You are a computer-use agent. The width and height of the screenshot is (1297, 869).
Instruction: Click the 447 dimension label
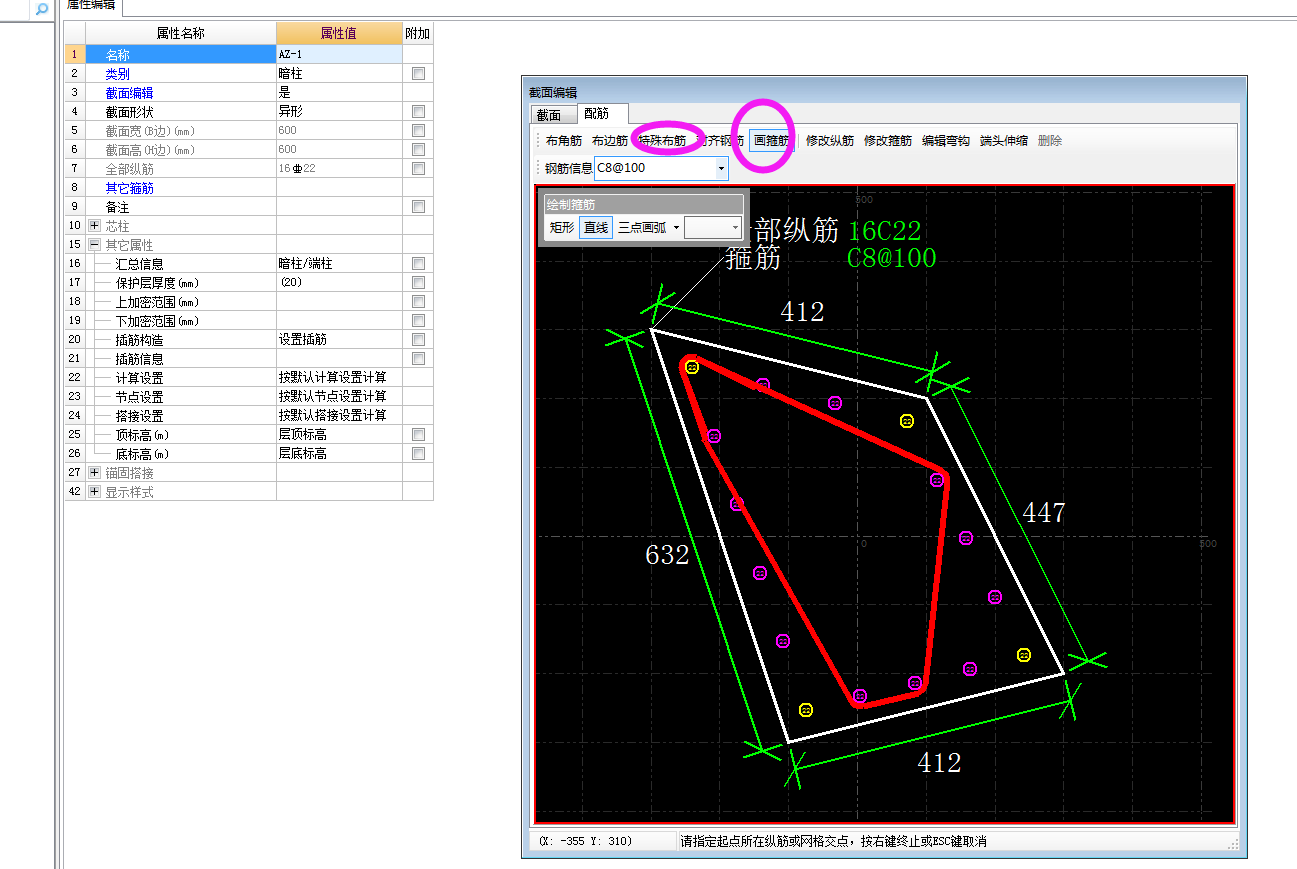1044,513
